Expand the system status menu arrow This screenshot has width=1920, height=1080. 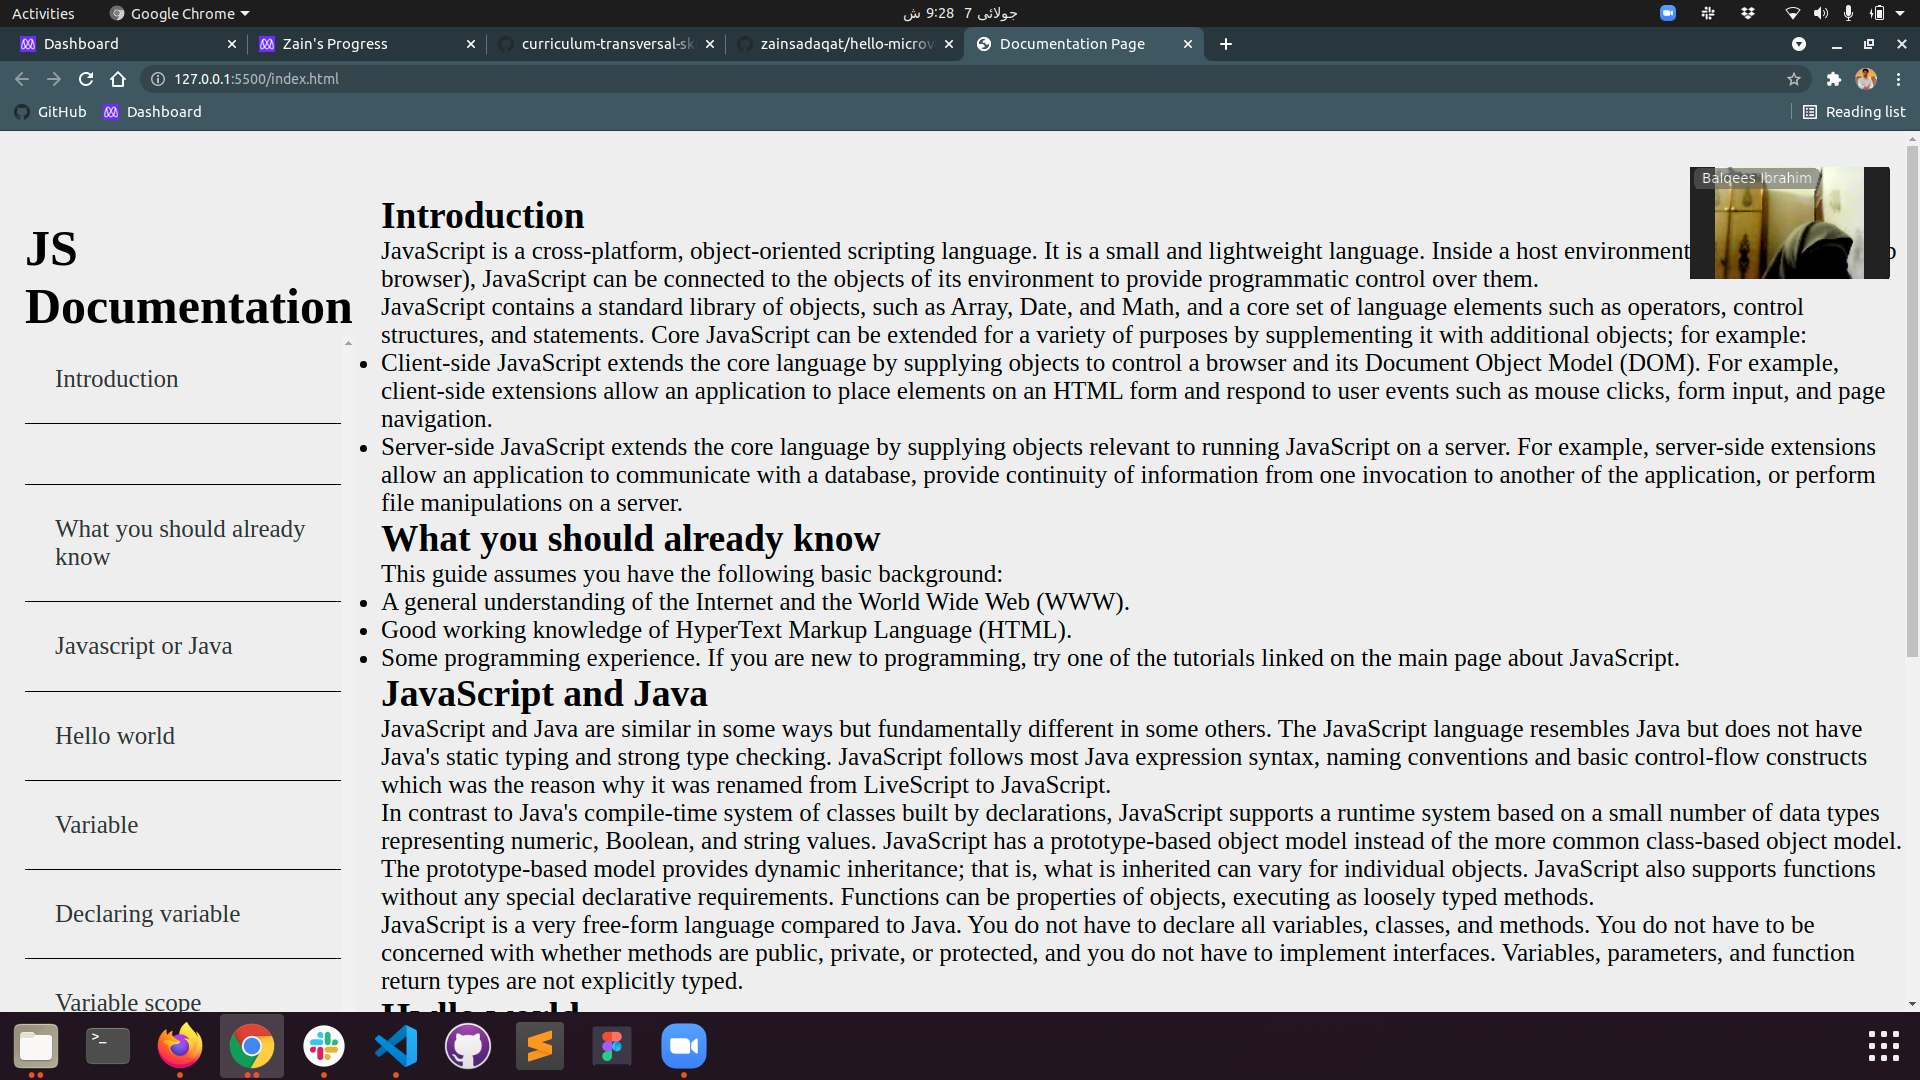[1900, 13]
